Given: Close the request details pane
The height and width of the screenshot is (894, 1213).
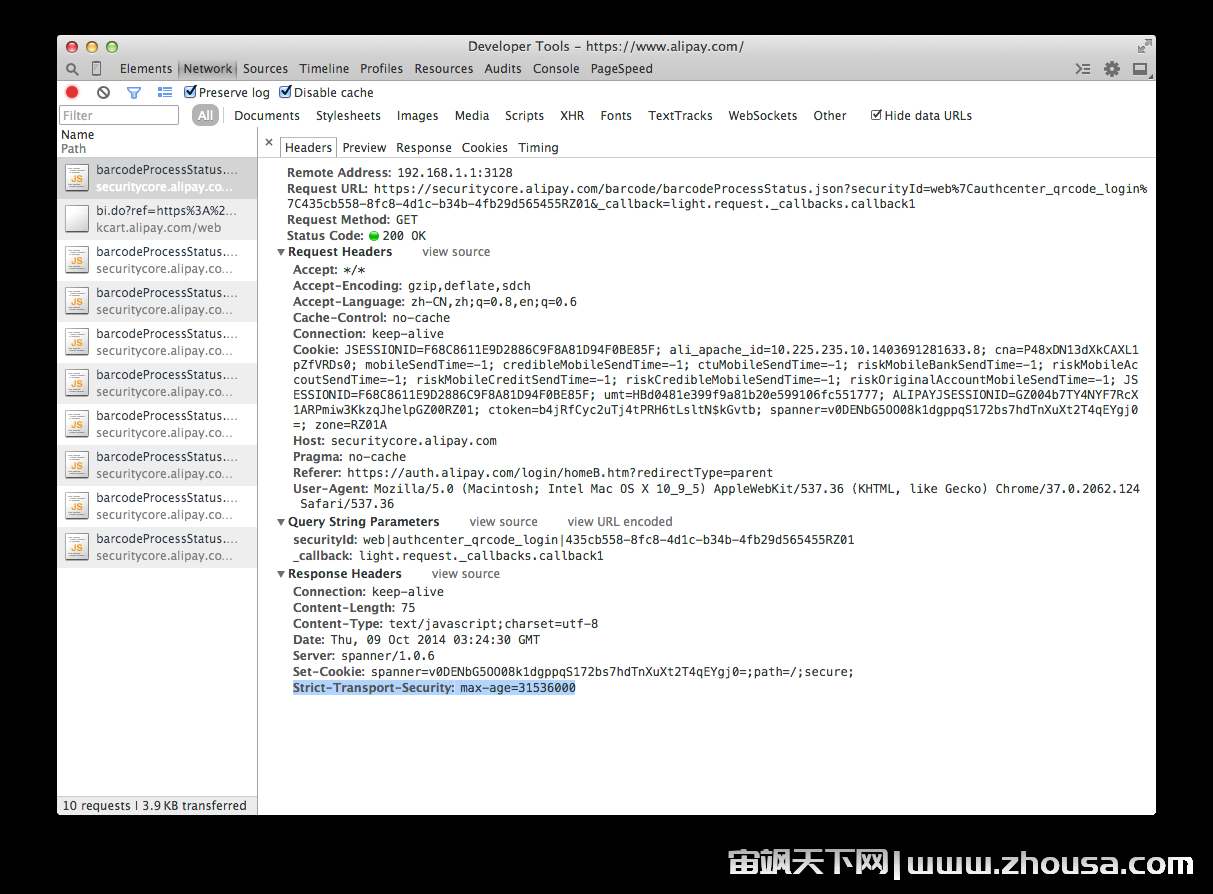Looking at the screenshot, I should pos(269,143).
